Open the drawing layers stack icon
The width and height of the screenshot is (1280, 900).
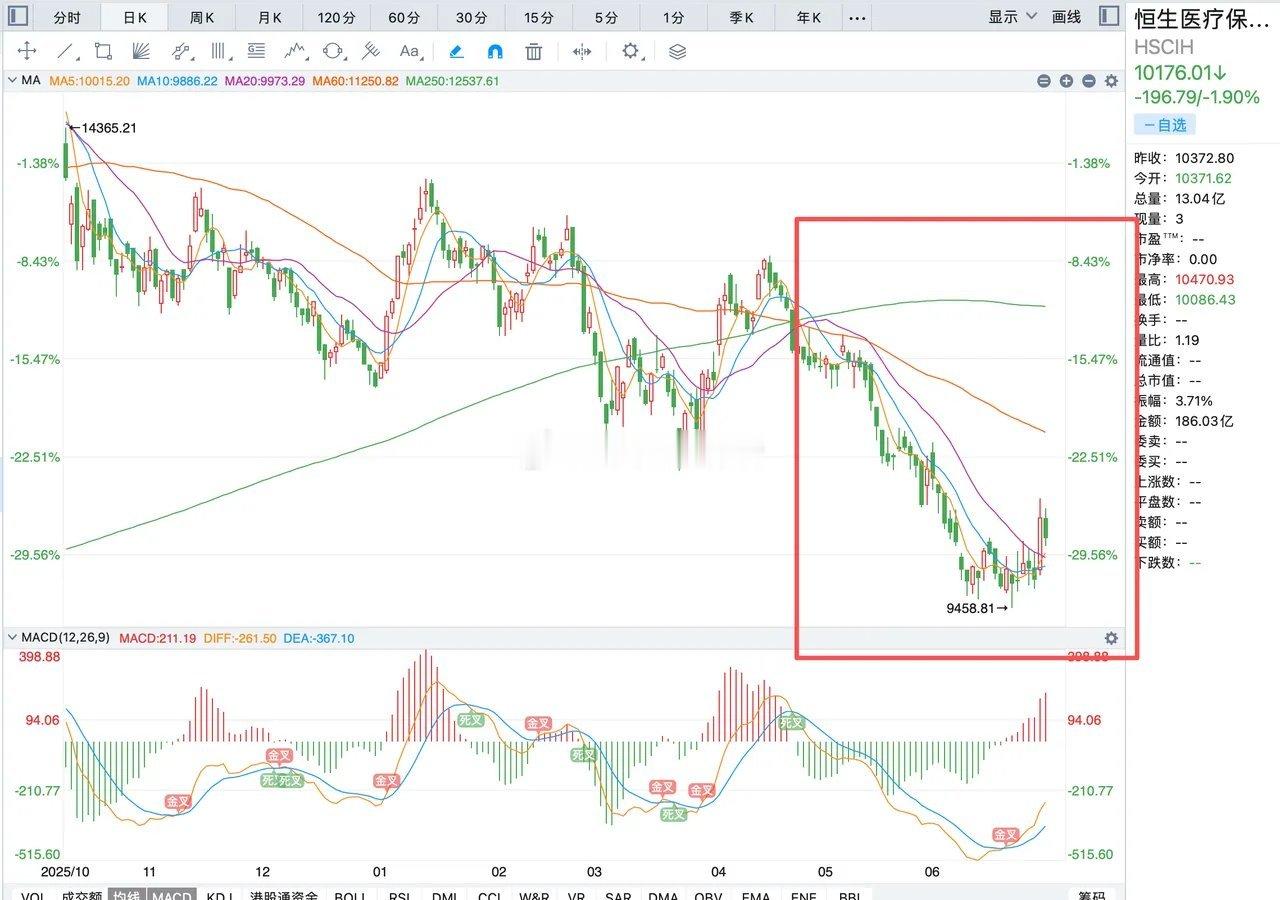(x=677, y=51)
